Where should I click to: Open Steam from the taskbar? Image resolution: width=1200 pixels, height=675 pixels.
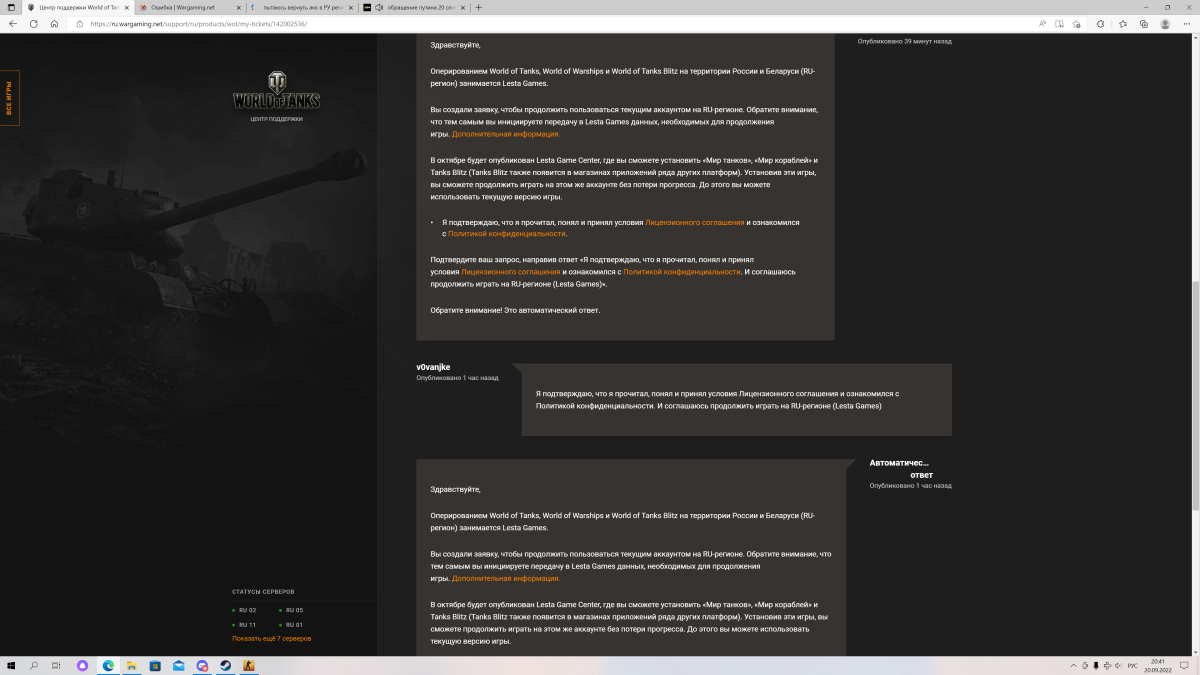click(x=225, y=665)
